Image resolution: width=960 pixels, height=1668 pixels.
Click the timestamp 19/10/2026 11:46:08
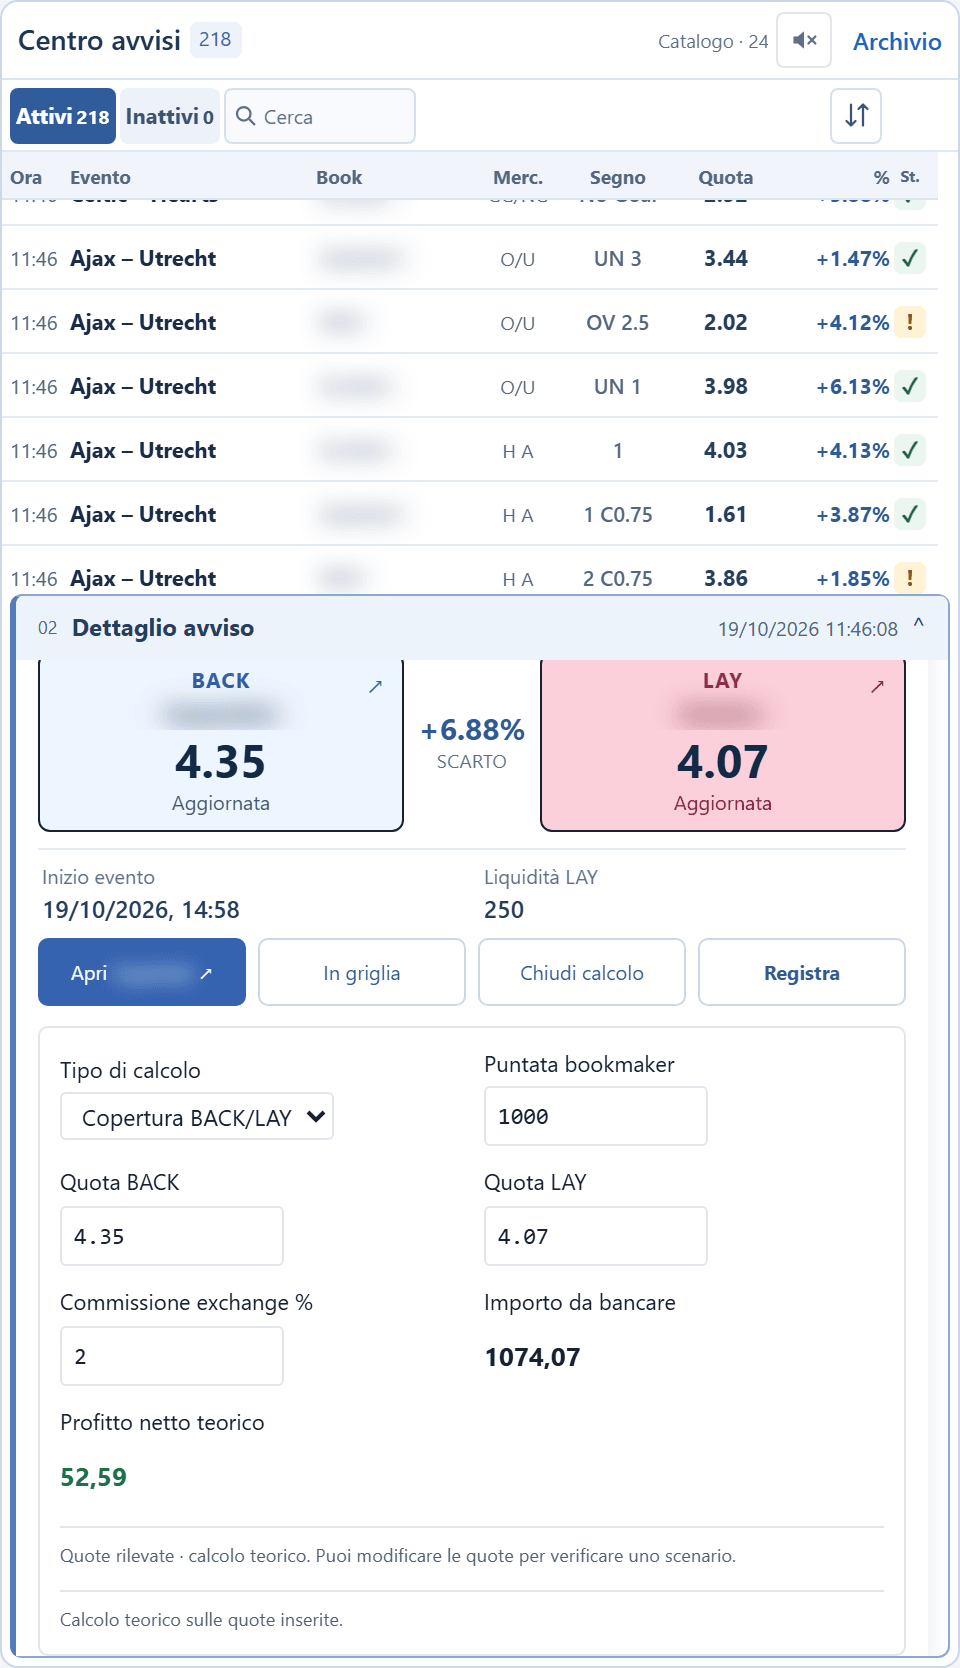click(808, 629)
